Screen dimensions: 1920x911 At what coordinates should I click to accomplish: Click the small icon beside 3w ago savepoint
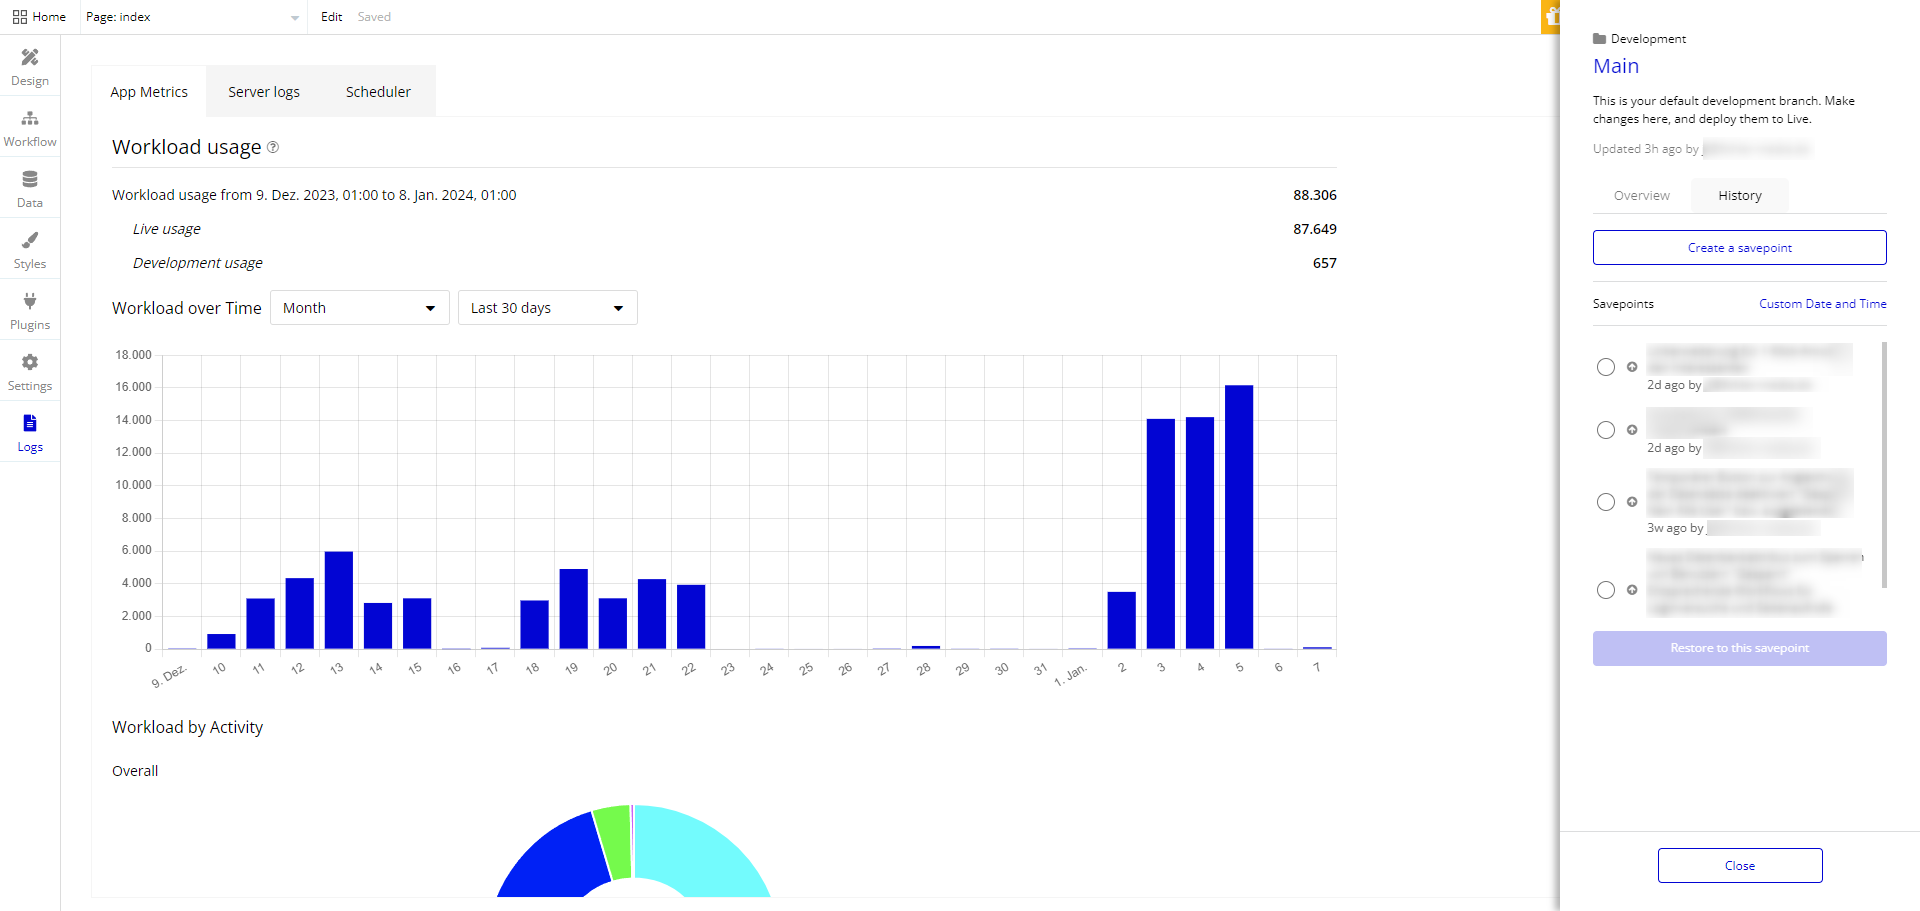pos(1632,502)
